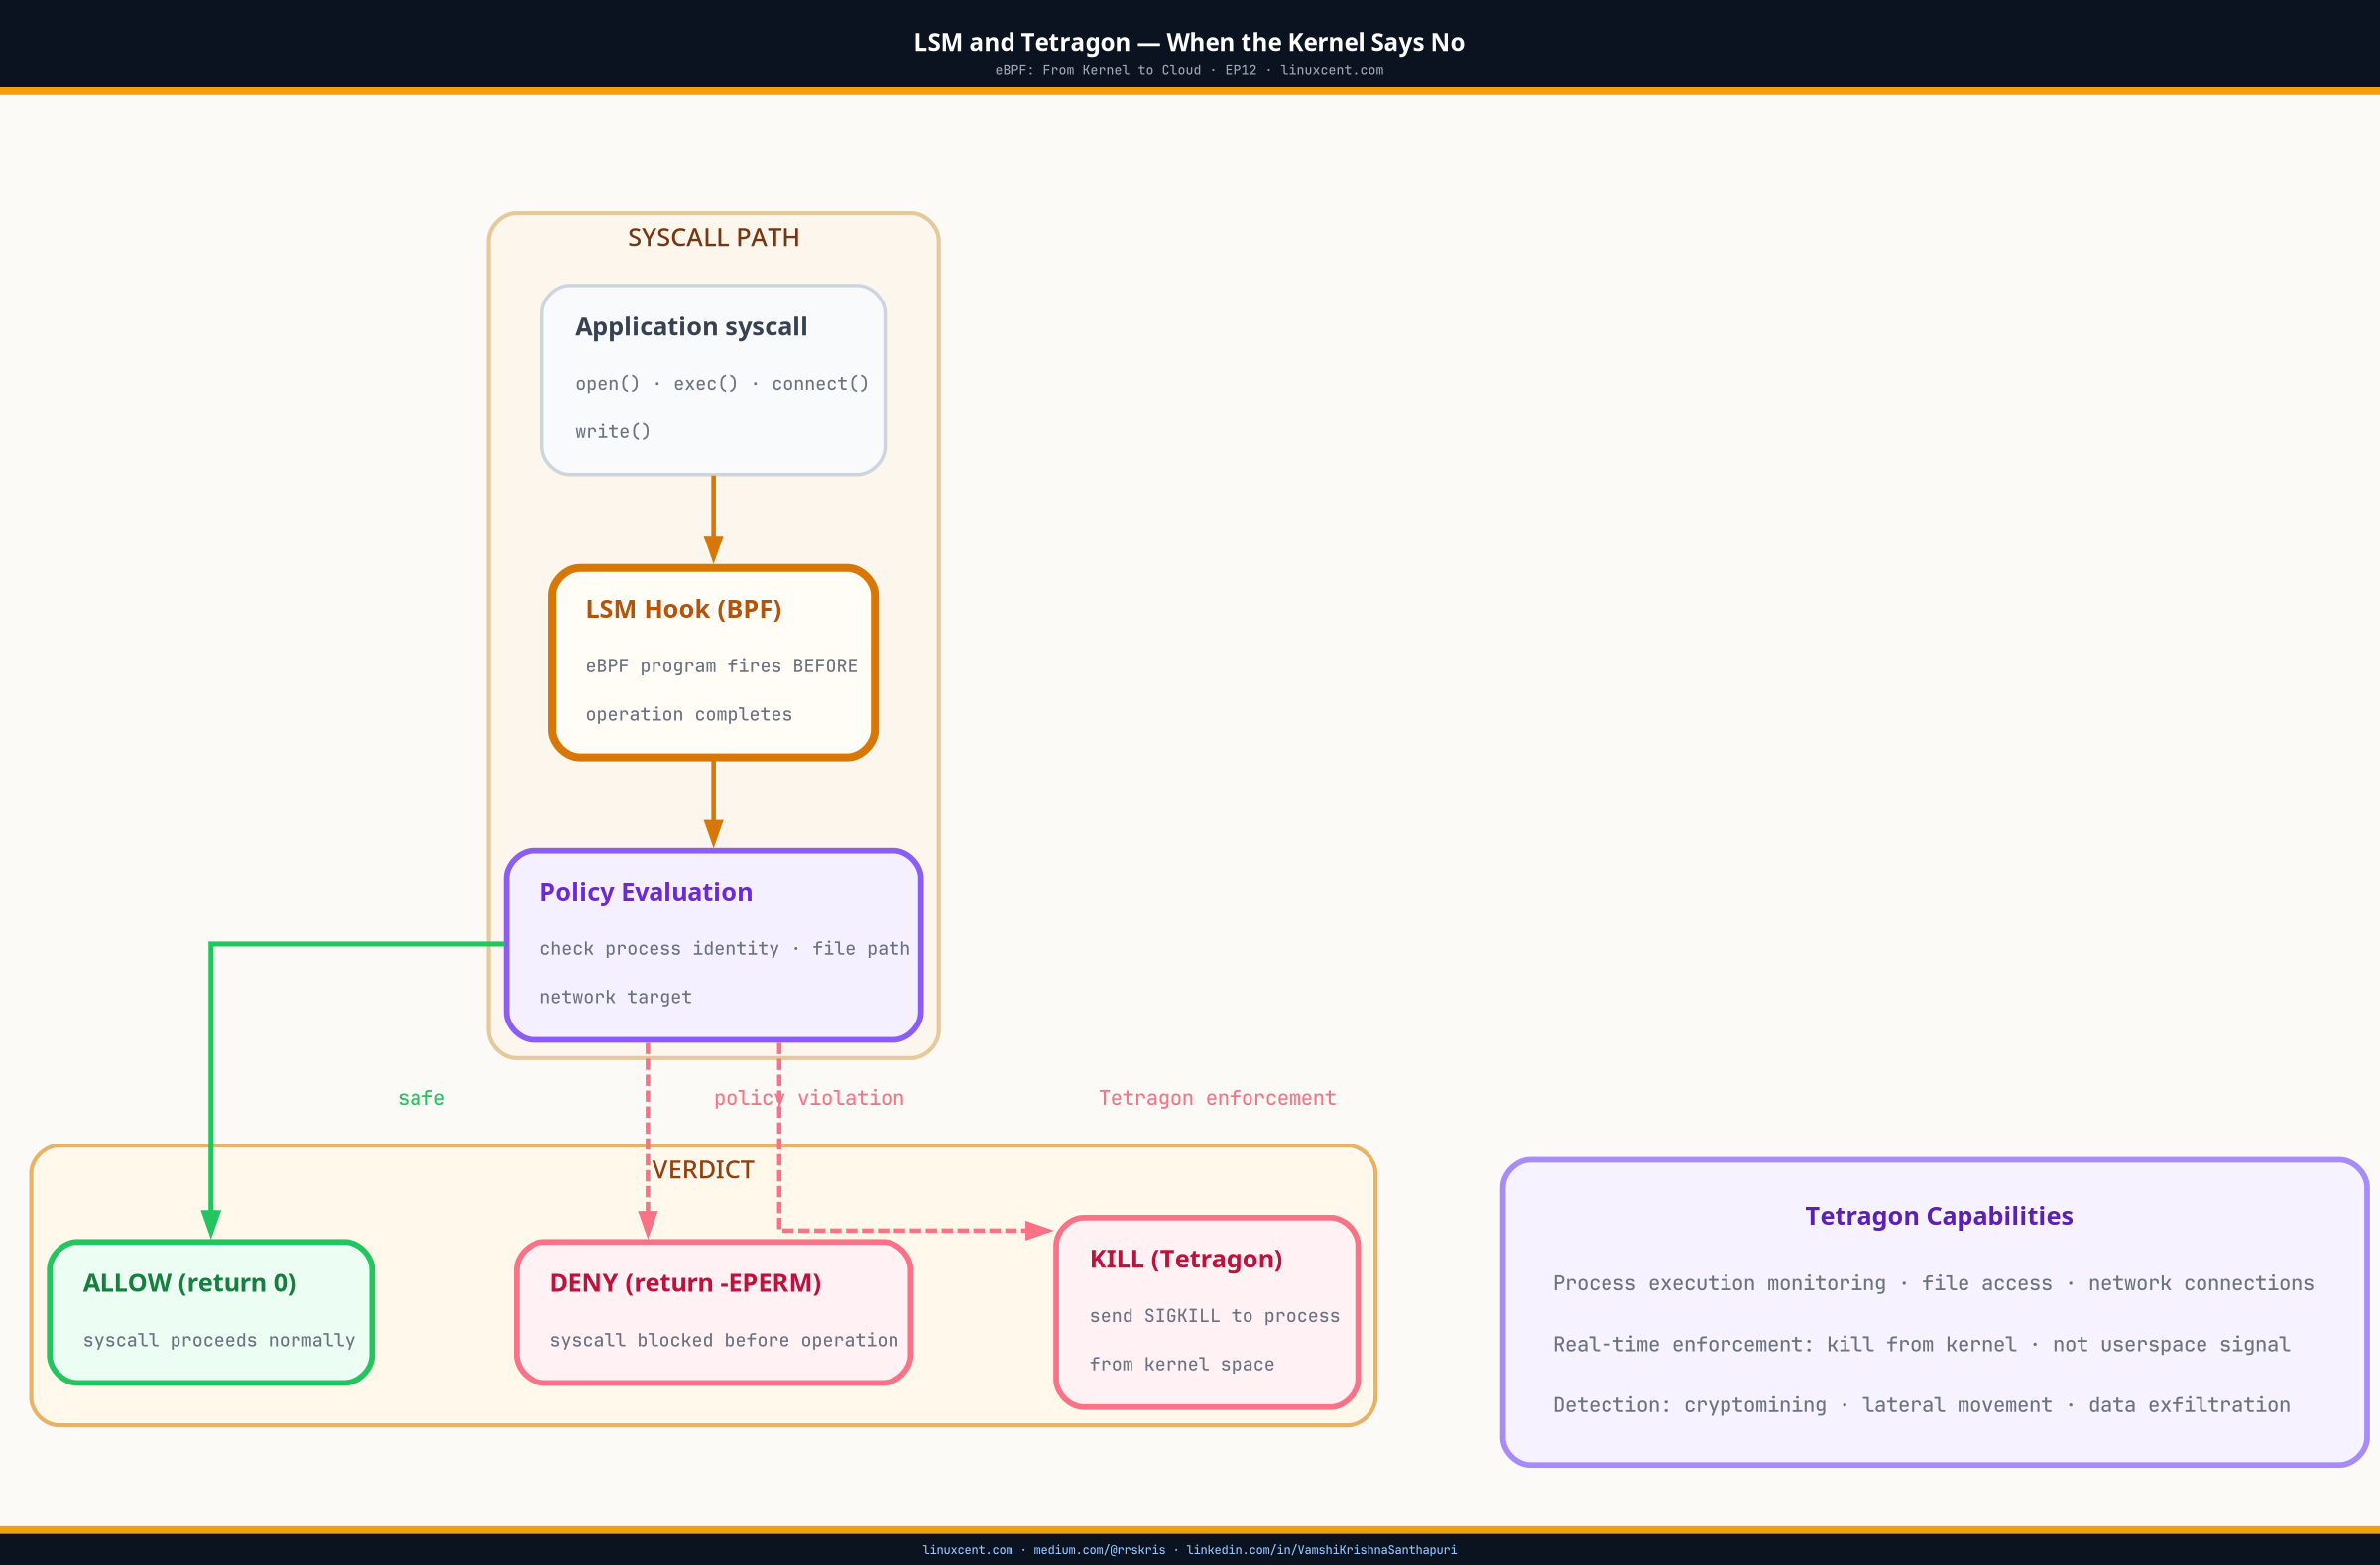Viewport: 2380px width, 1565px height.
Task: Click the 'DENY (return -EPERM)' heading
Action: click(685, 1283)
